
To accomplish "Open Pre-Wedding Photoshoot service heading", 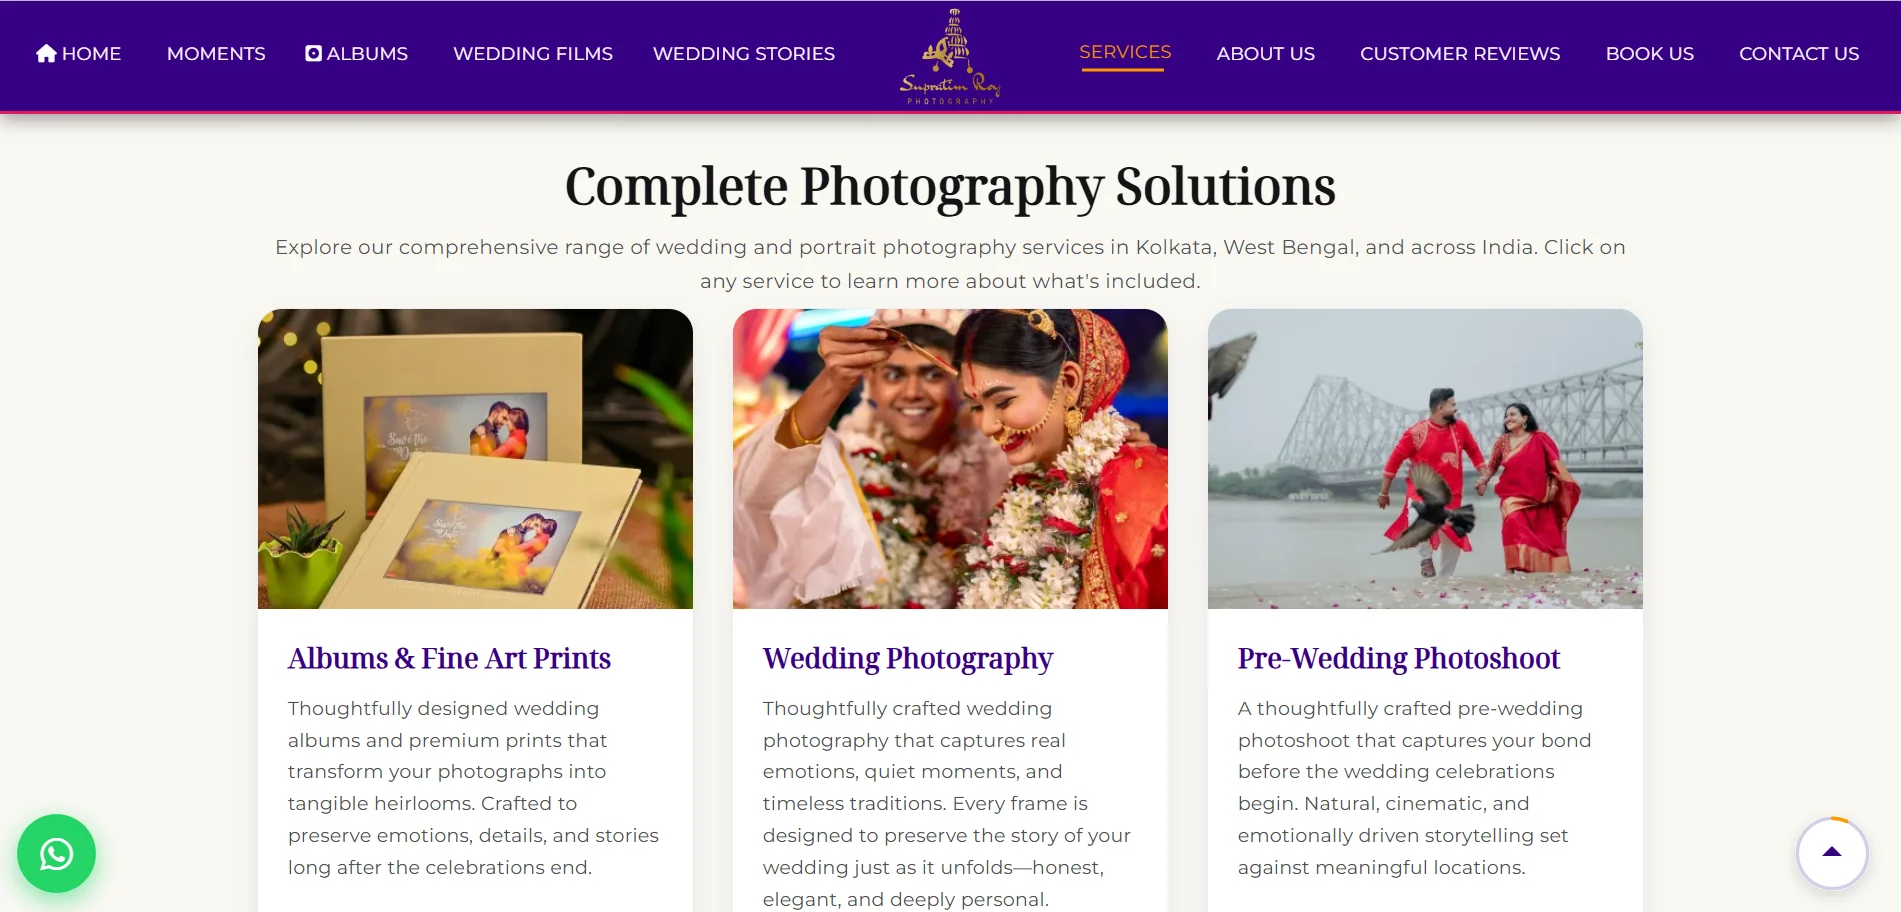I will coord(1398,659).
